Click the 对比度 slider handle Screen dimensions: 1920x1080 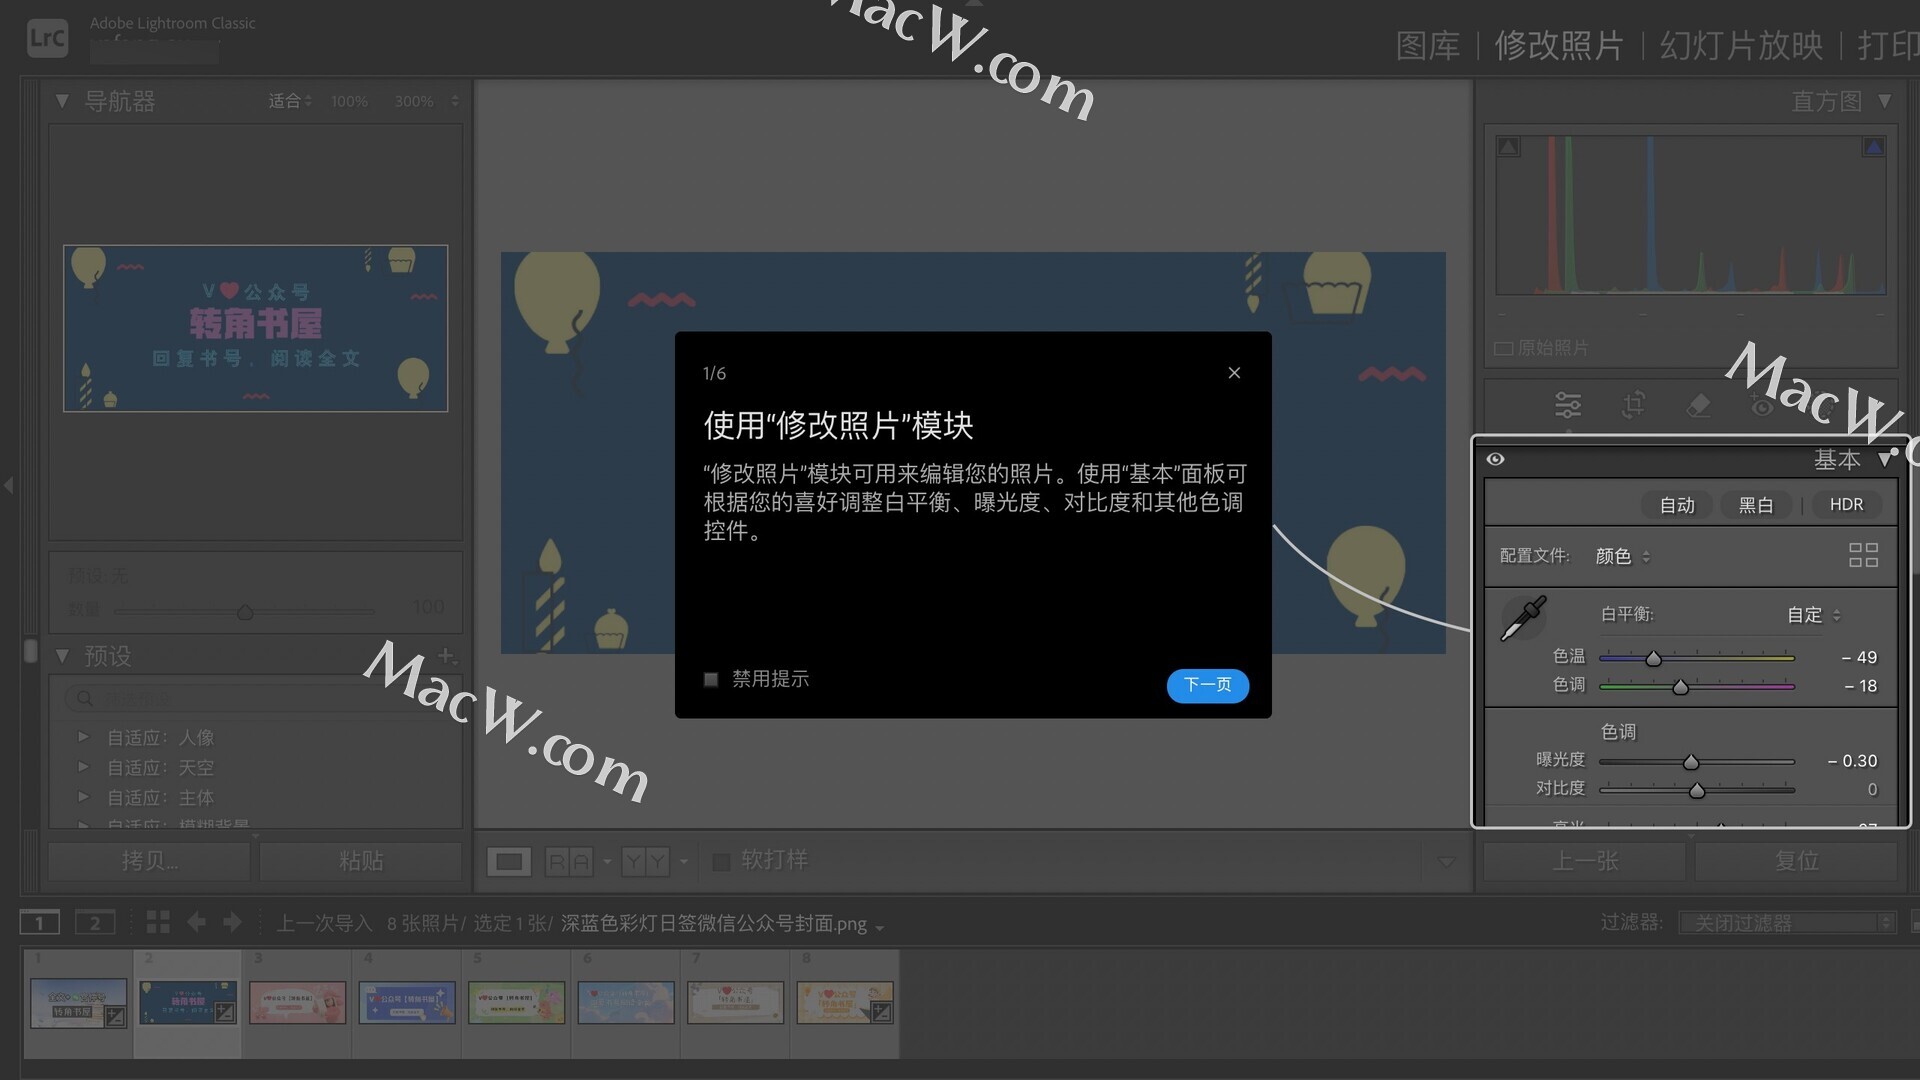tap(1697, 791)
